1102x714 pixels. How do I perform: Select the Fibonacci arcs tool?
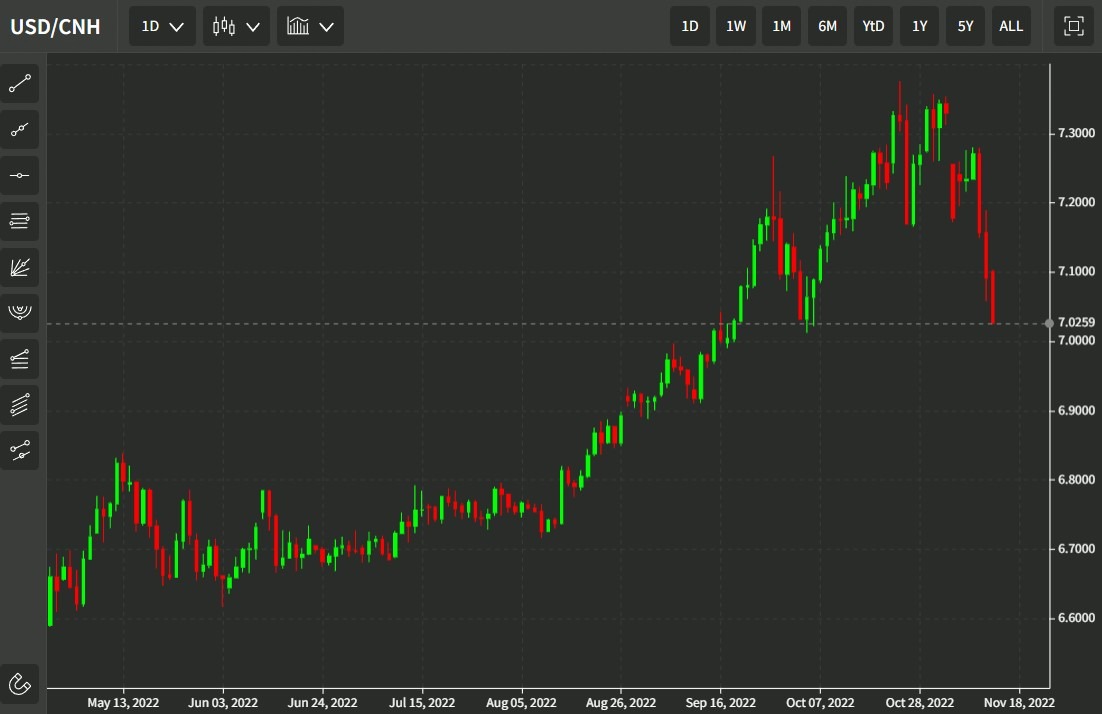[20, 313]
